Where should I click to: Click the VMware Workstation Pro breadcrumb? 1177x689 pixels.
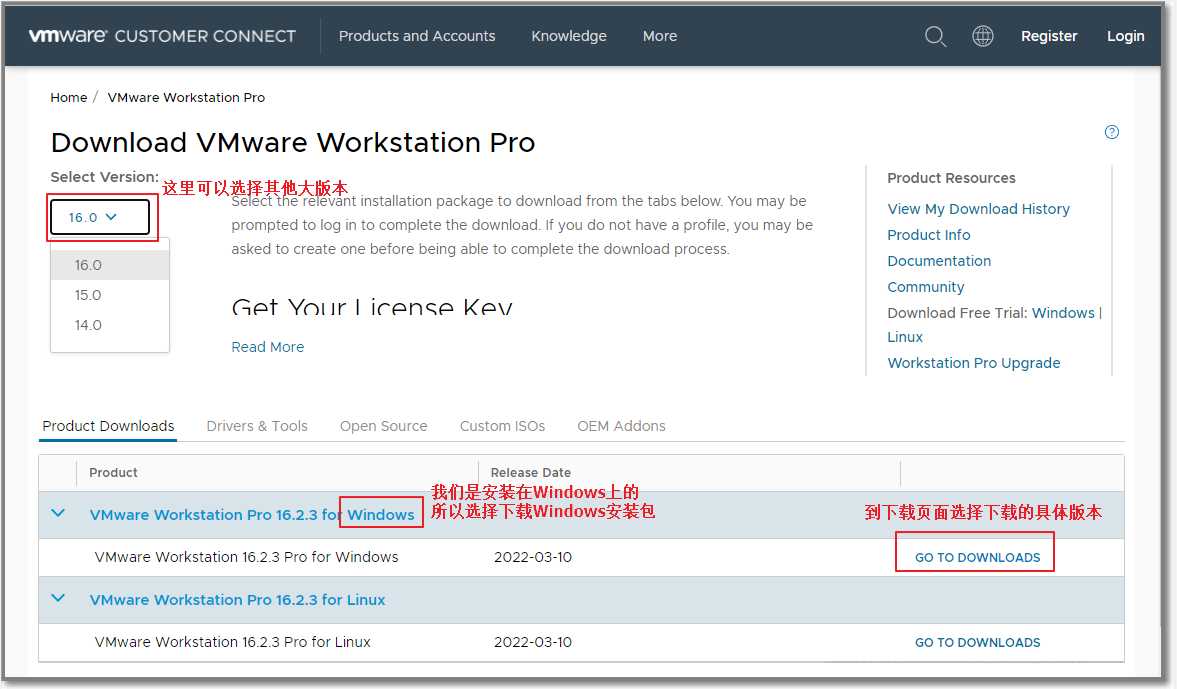(186, 98)
